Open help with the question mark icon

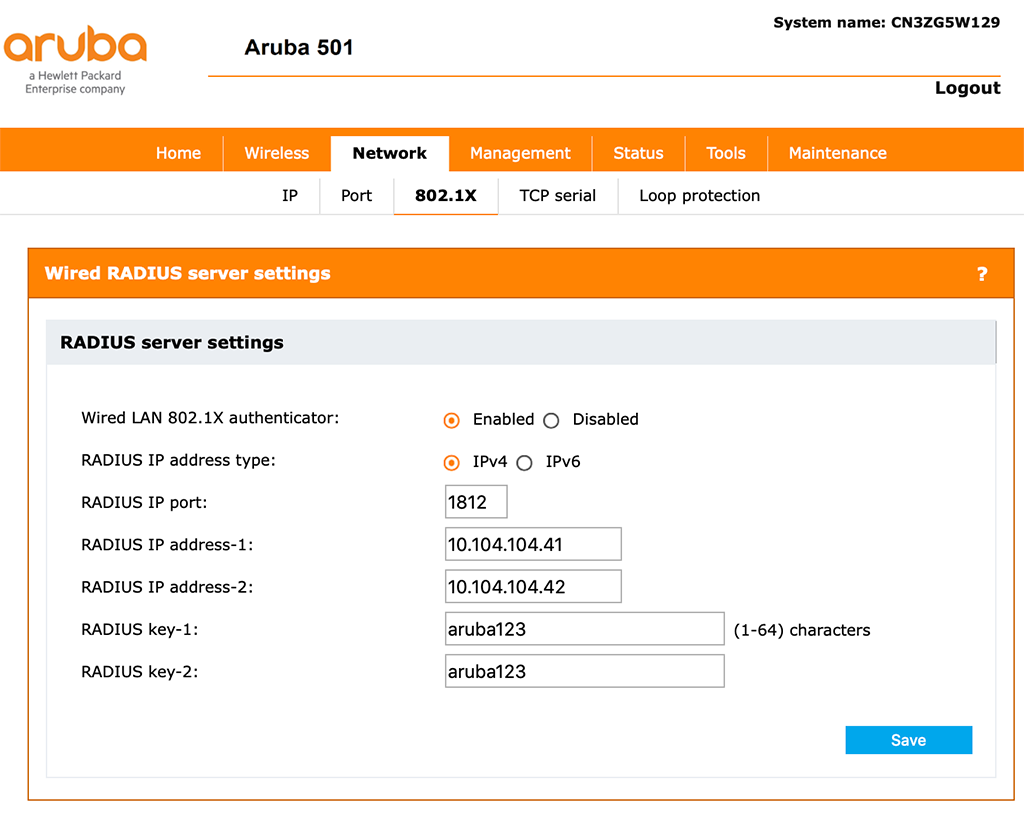982,274
